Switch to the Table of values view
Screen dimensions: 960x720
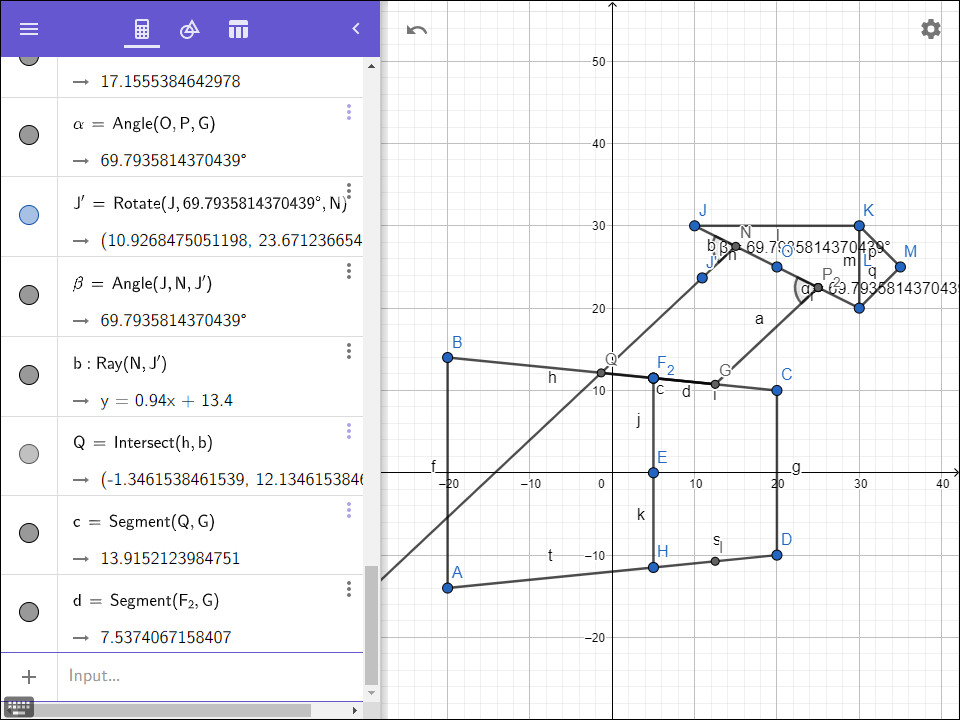click(x=238, y=29)
